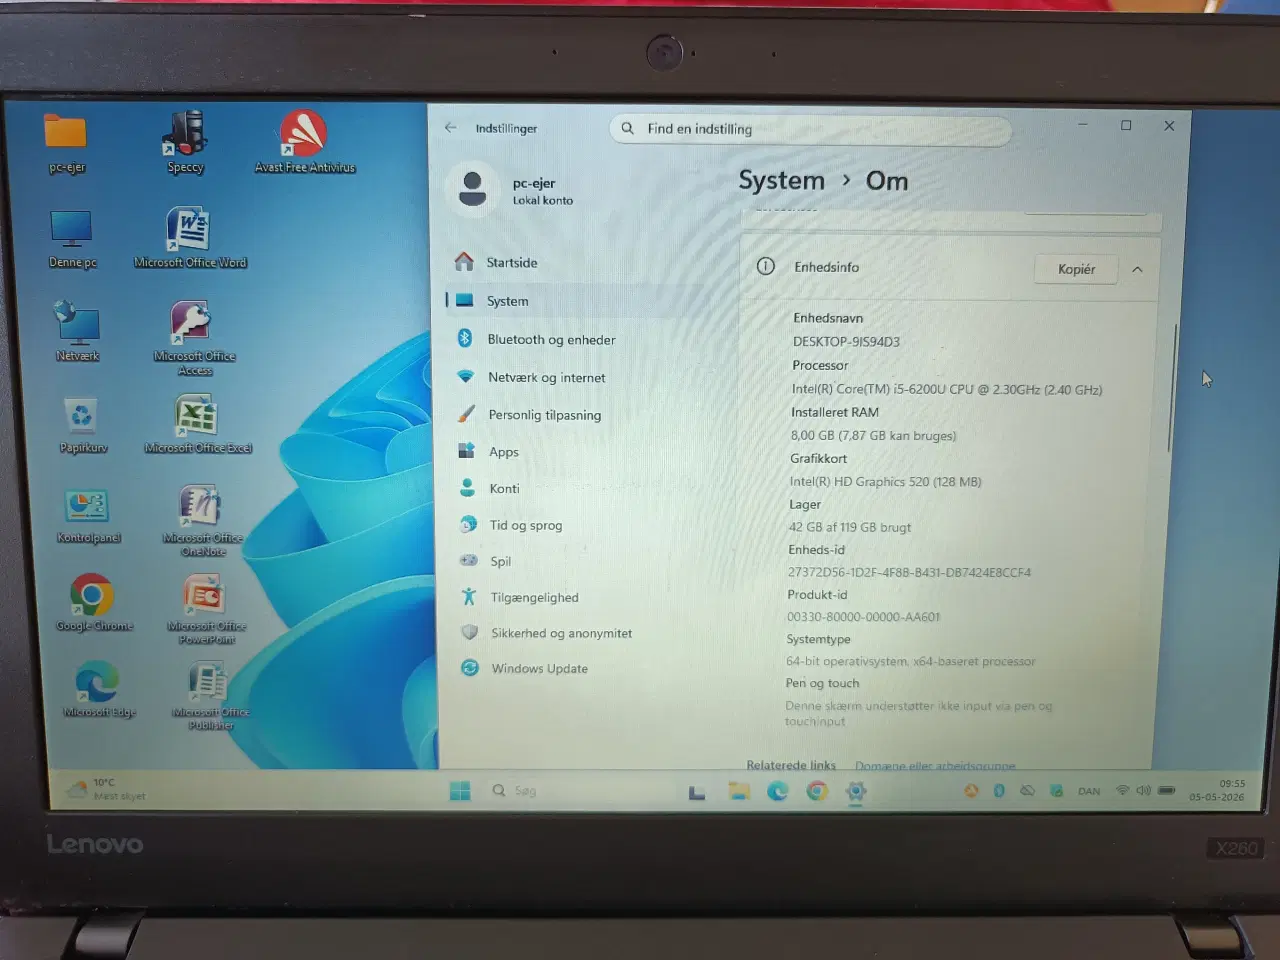Screen dimensions: 1280x960
Task: Click the battery tray icon
Action: pos(1166,790)
